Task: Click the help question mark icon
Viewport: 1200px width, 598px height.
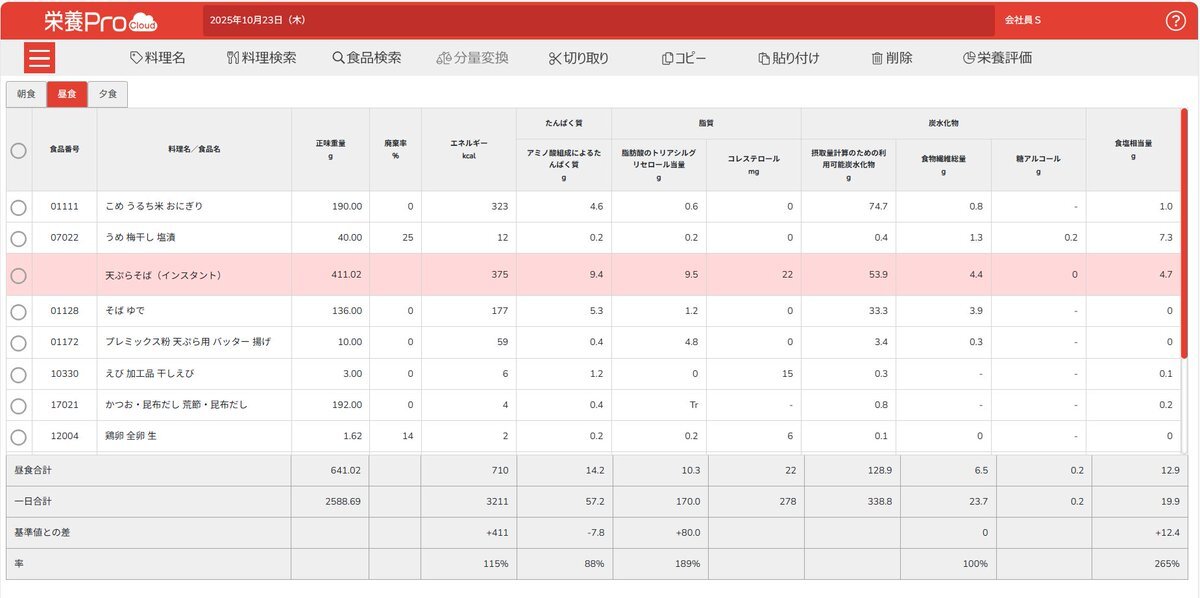Action: pos(1175,21)
